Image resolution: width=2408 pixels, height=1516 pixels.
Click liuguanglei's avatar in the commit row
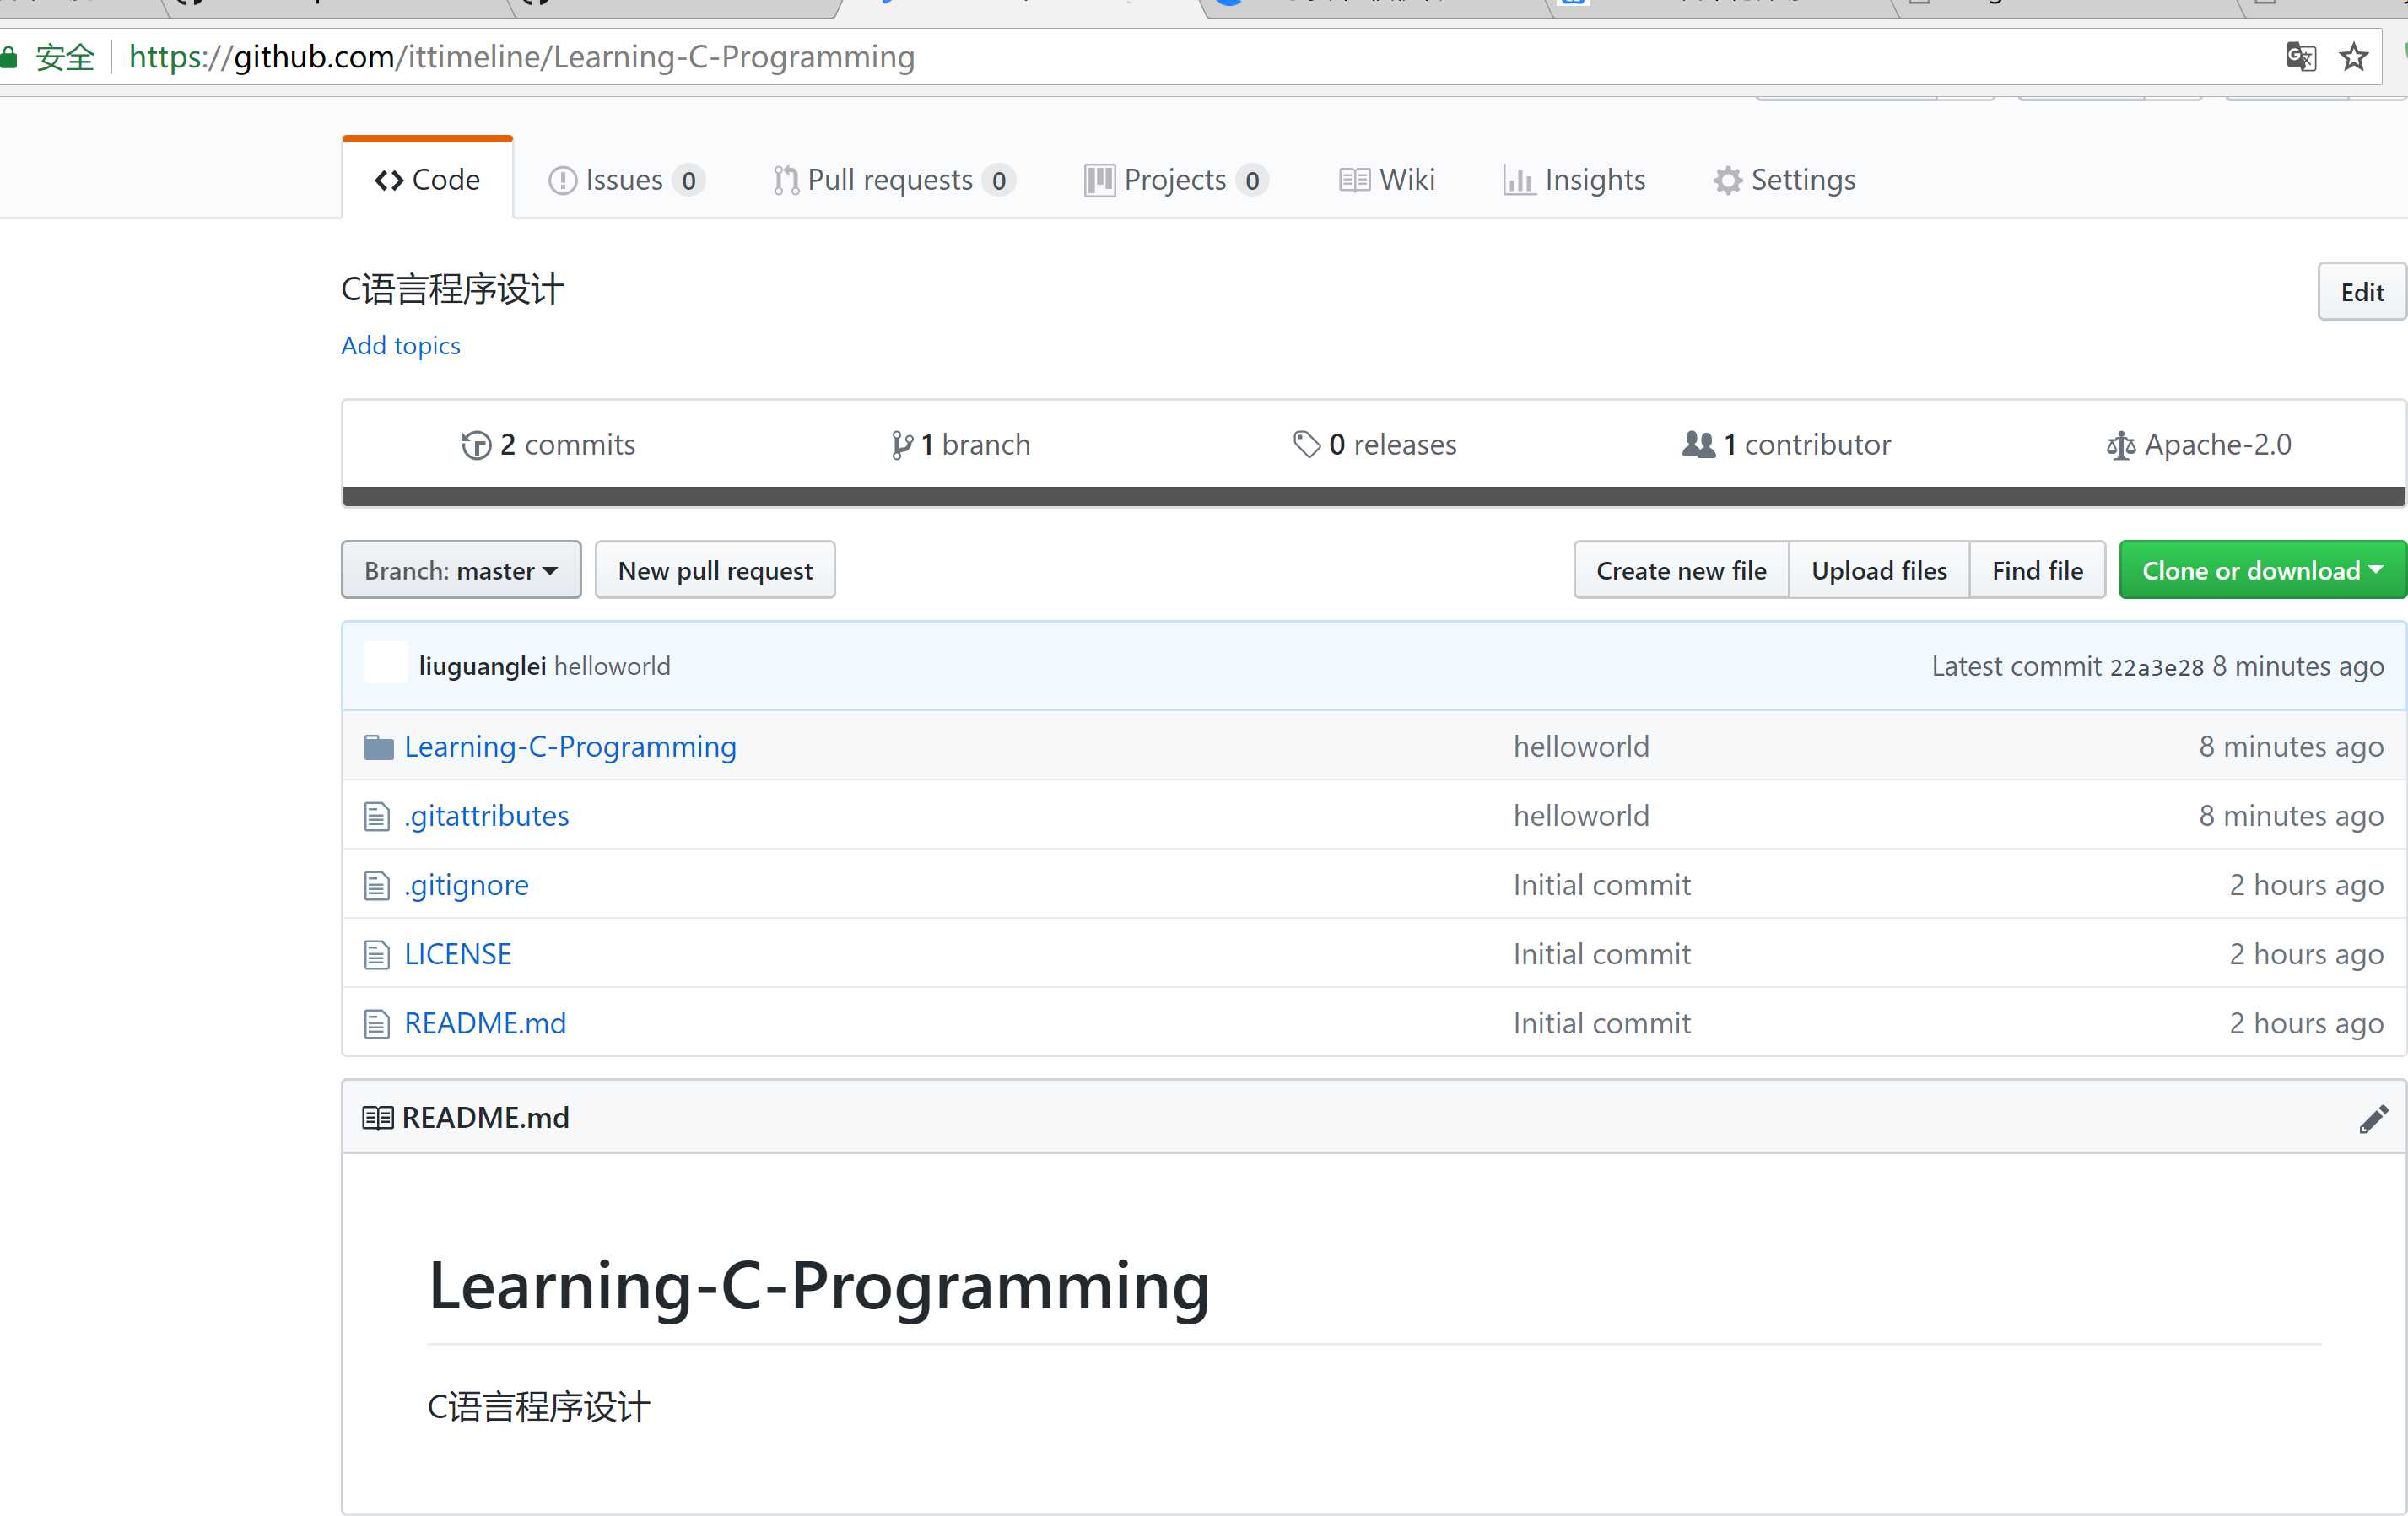coord(385,663)
